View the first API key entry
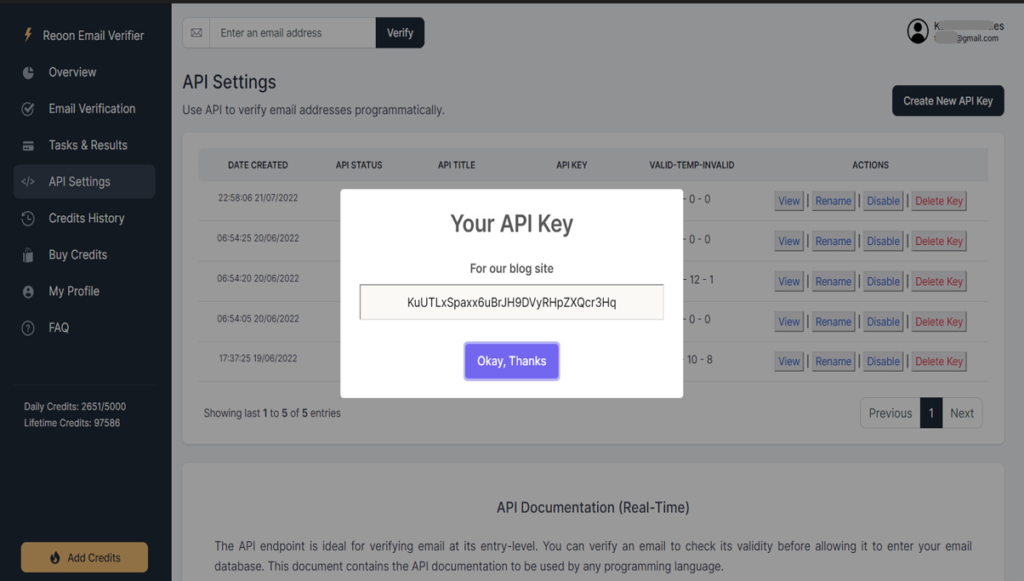 coord(788,200)
